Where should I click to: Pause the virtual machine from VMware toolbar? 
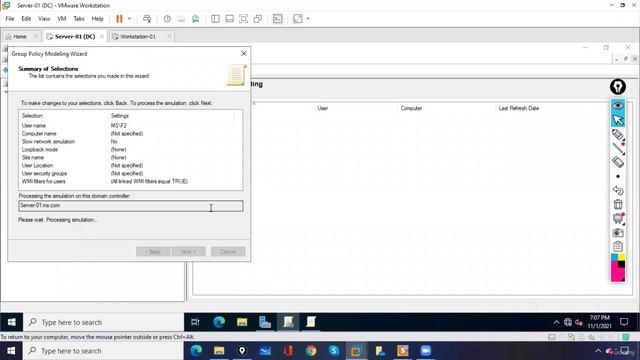119,19
